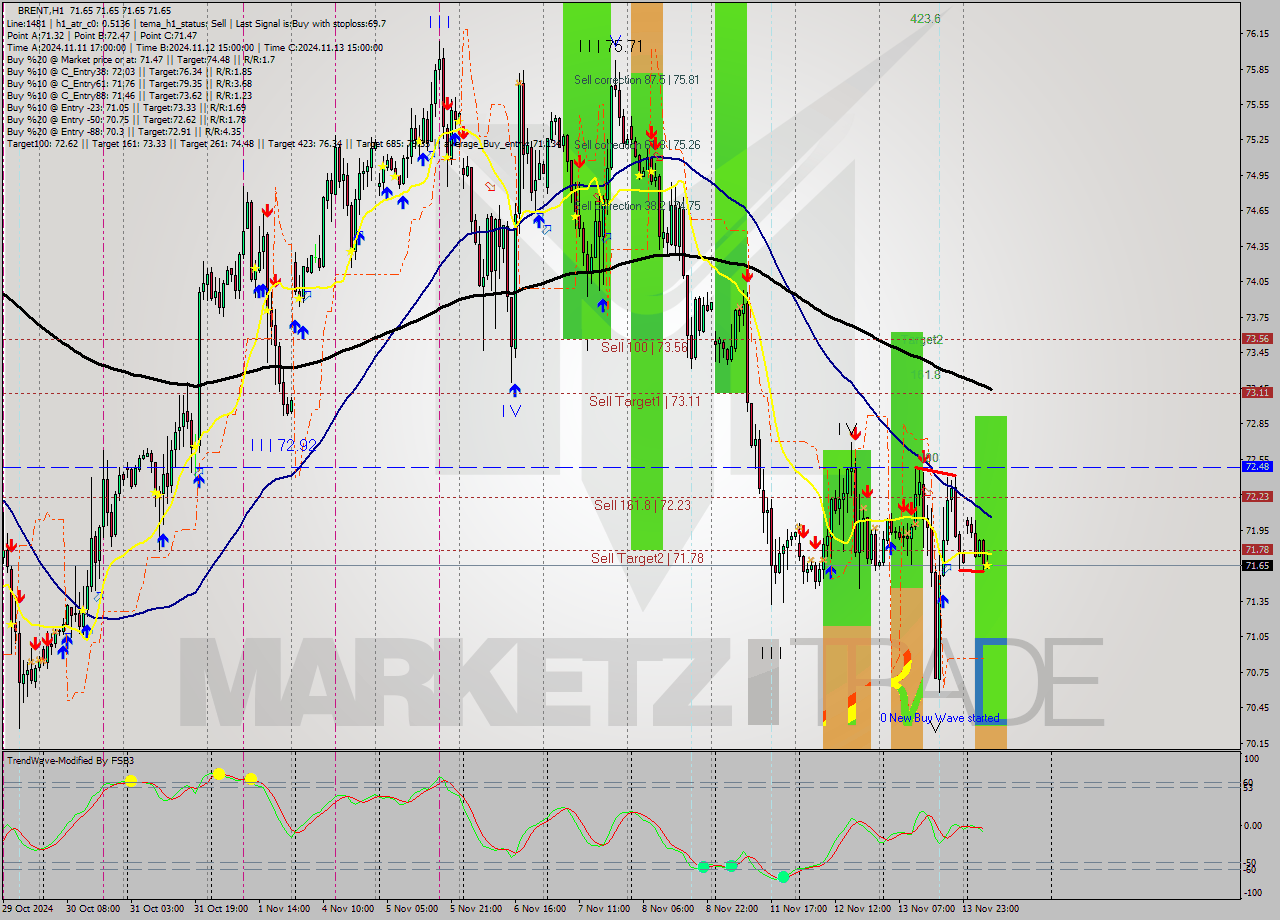Screen dimensions: 1280x920
Task: Click the red 71.78 price tag on axis
Action: coord(1257,550)
